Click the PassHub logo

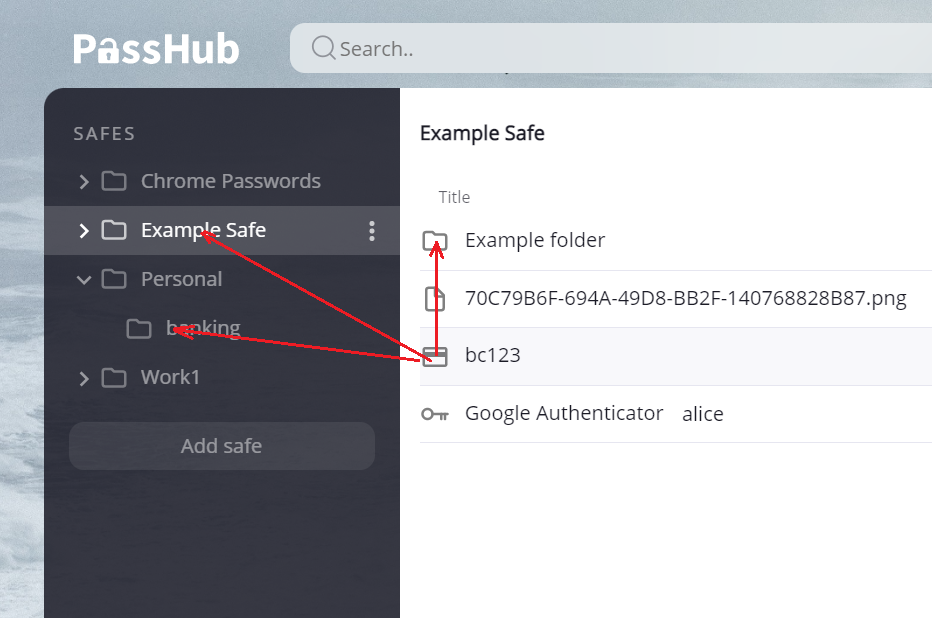[x=156, y=49]
